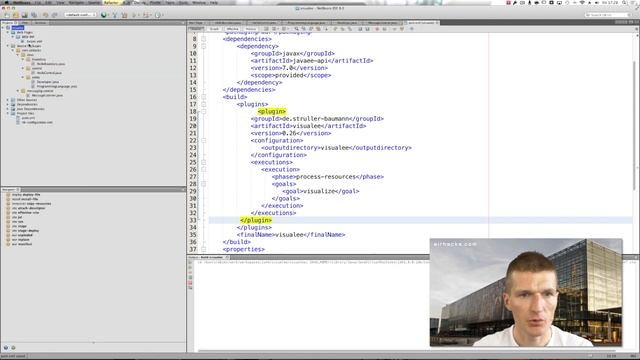
Task: Click the globe browser icon in toolbar
Action: tap(104, 15)
